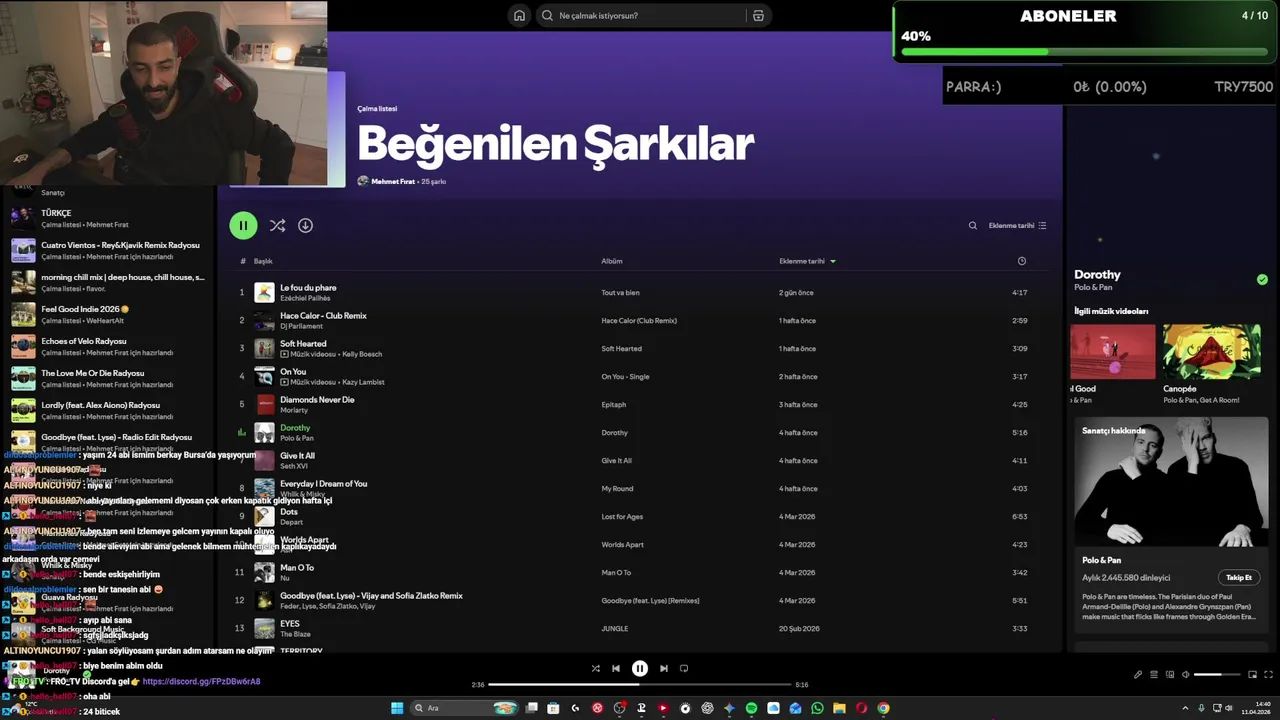This screenshot has height=720, width=1280.
Task: Open the Tout va bien album link
Action: click(620, 293)
